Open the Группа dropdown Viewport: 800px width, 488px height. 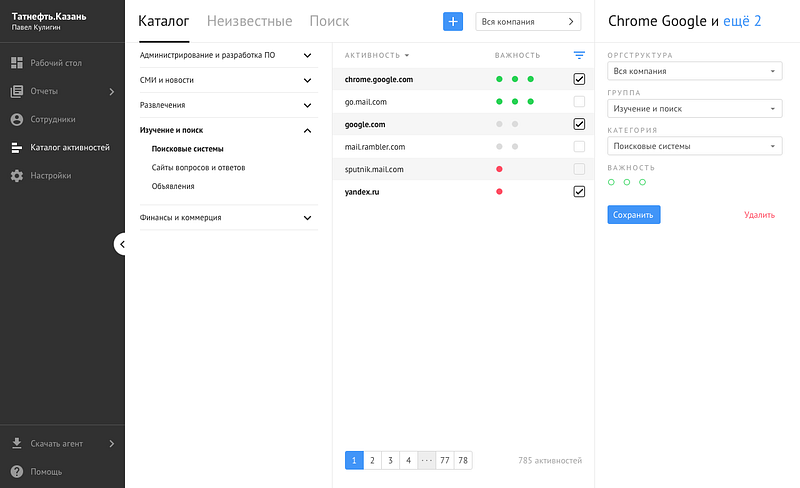(x=694, y=109)
